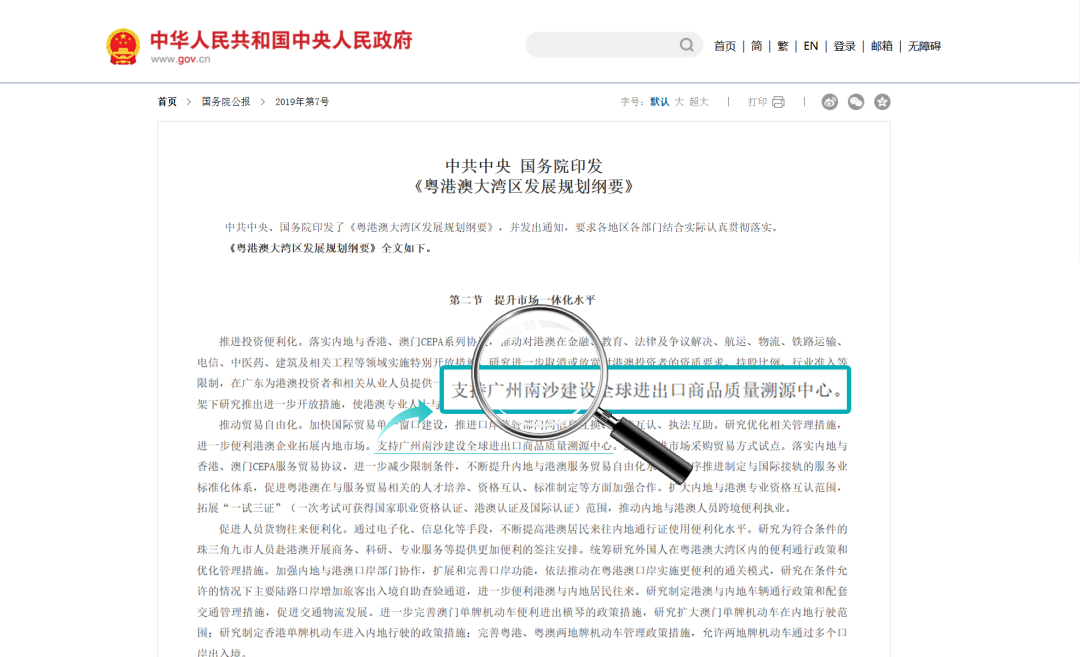Click the title line 中共中央 国务院印发
The width and height of the screenshot is (1080, 657).
click(523, 166)
